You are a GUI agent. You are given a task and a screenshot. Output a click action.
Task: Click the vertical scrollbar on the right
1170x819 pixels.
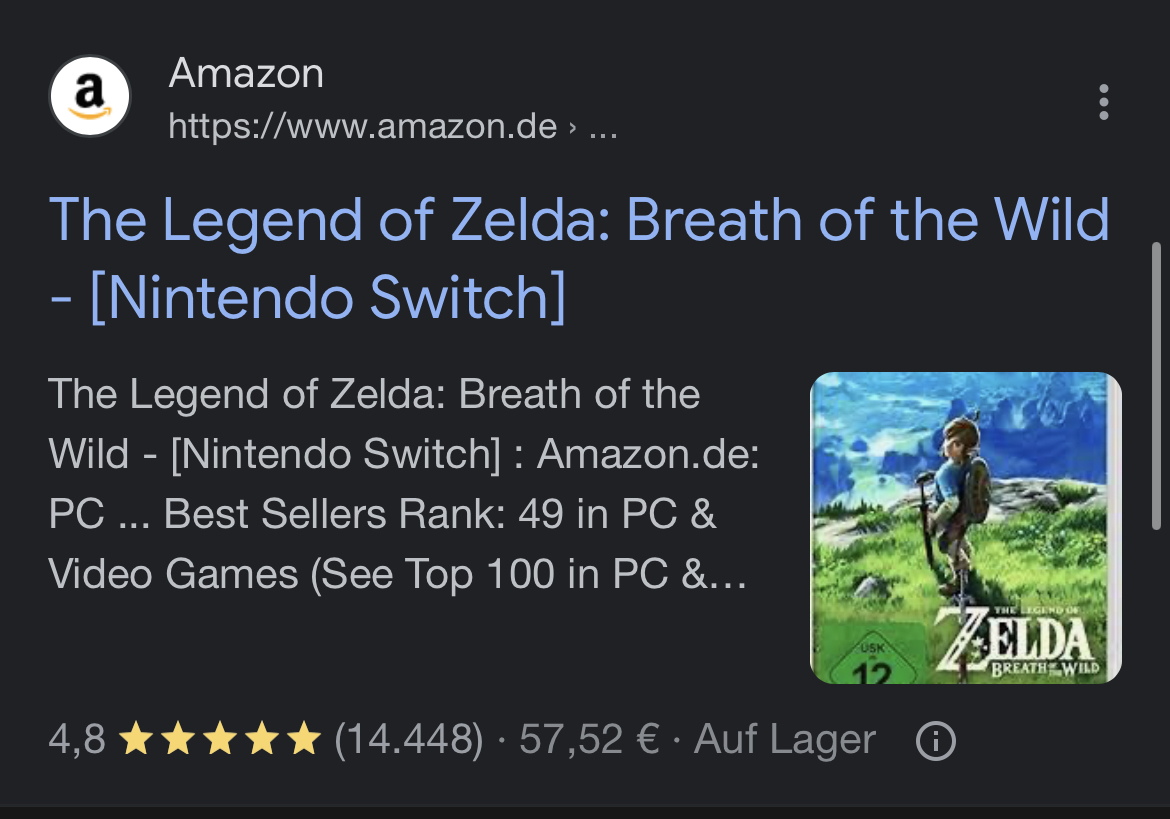click(x=1157, y=385)
